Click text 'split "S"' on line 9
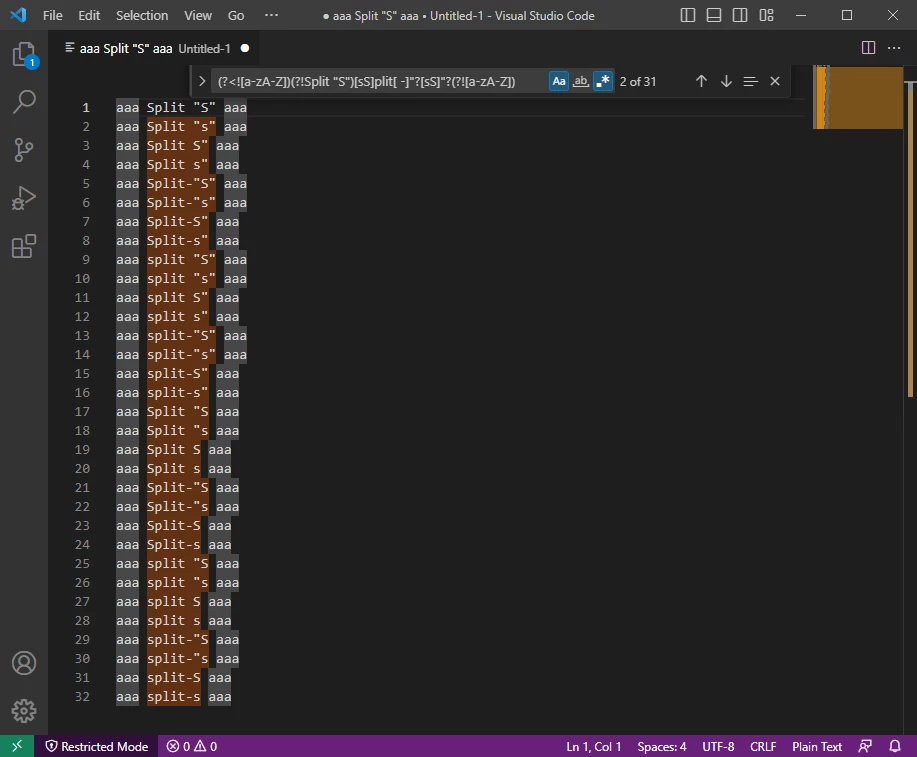The image size is (917, 757). click(181, 260)
